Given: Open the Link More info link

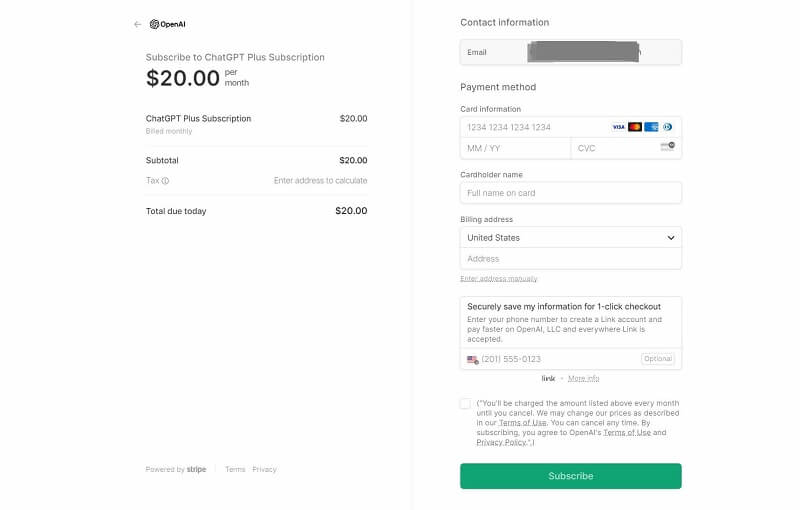Looking at the screenshot, I should point(583,379).
